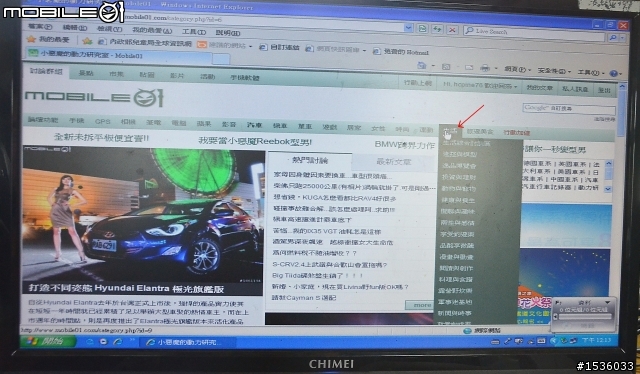Open the 說明(H) menu
640x374 pixels.
point(228,33)
